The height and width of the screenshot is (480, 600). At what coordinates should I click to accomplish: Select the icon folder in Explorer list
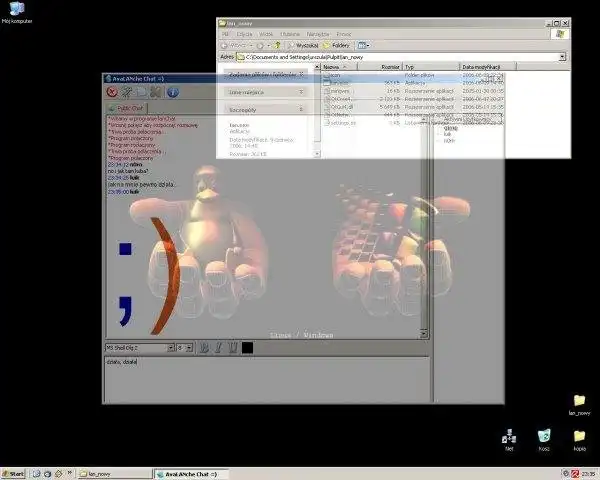pos(331,75)
